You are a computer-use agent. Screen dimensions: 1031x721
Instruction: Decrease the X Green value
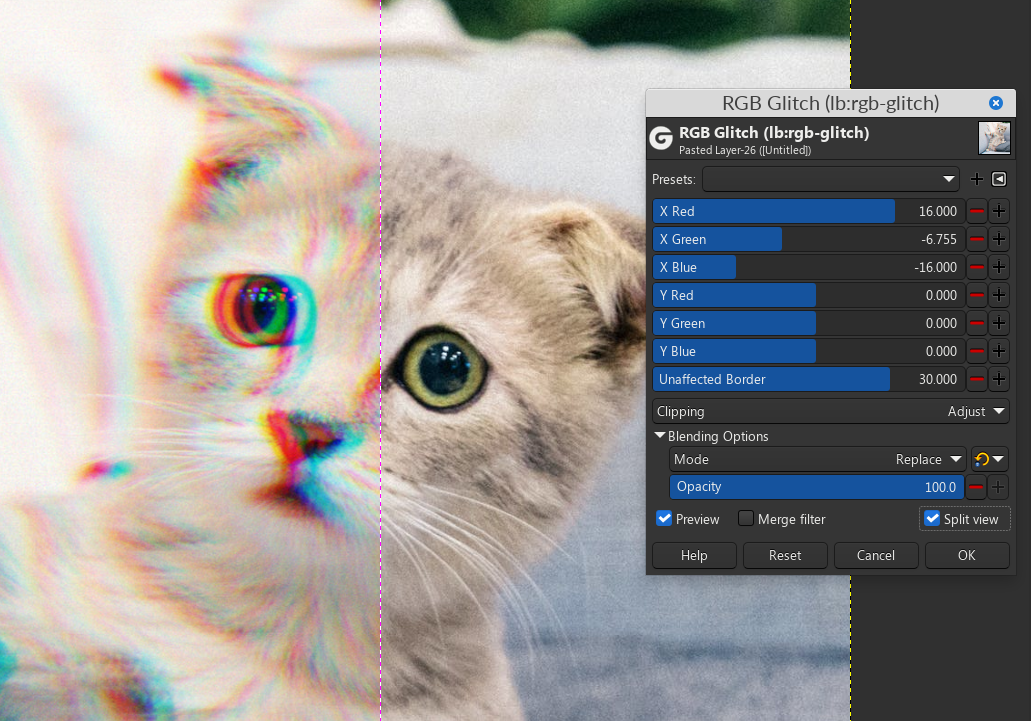[x=976, y=239]
